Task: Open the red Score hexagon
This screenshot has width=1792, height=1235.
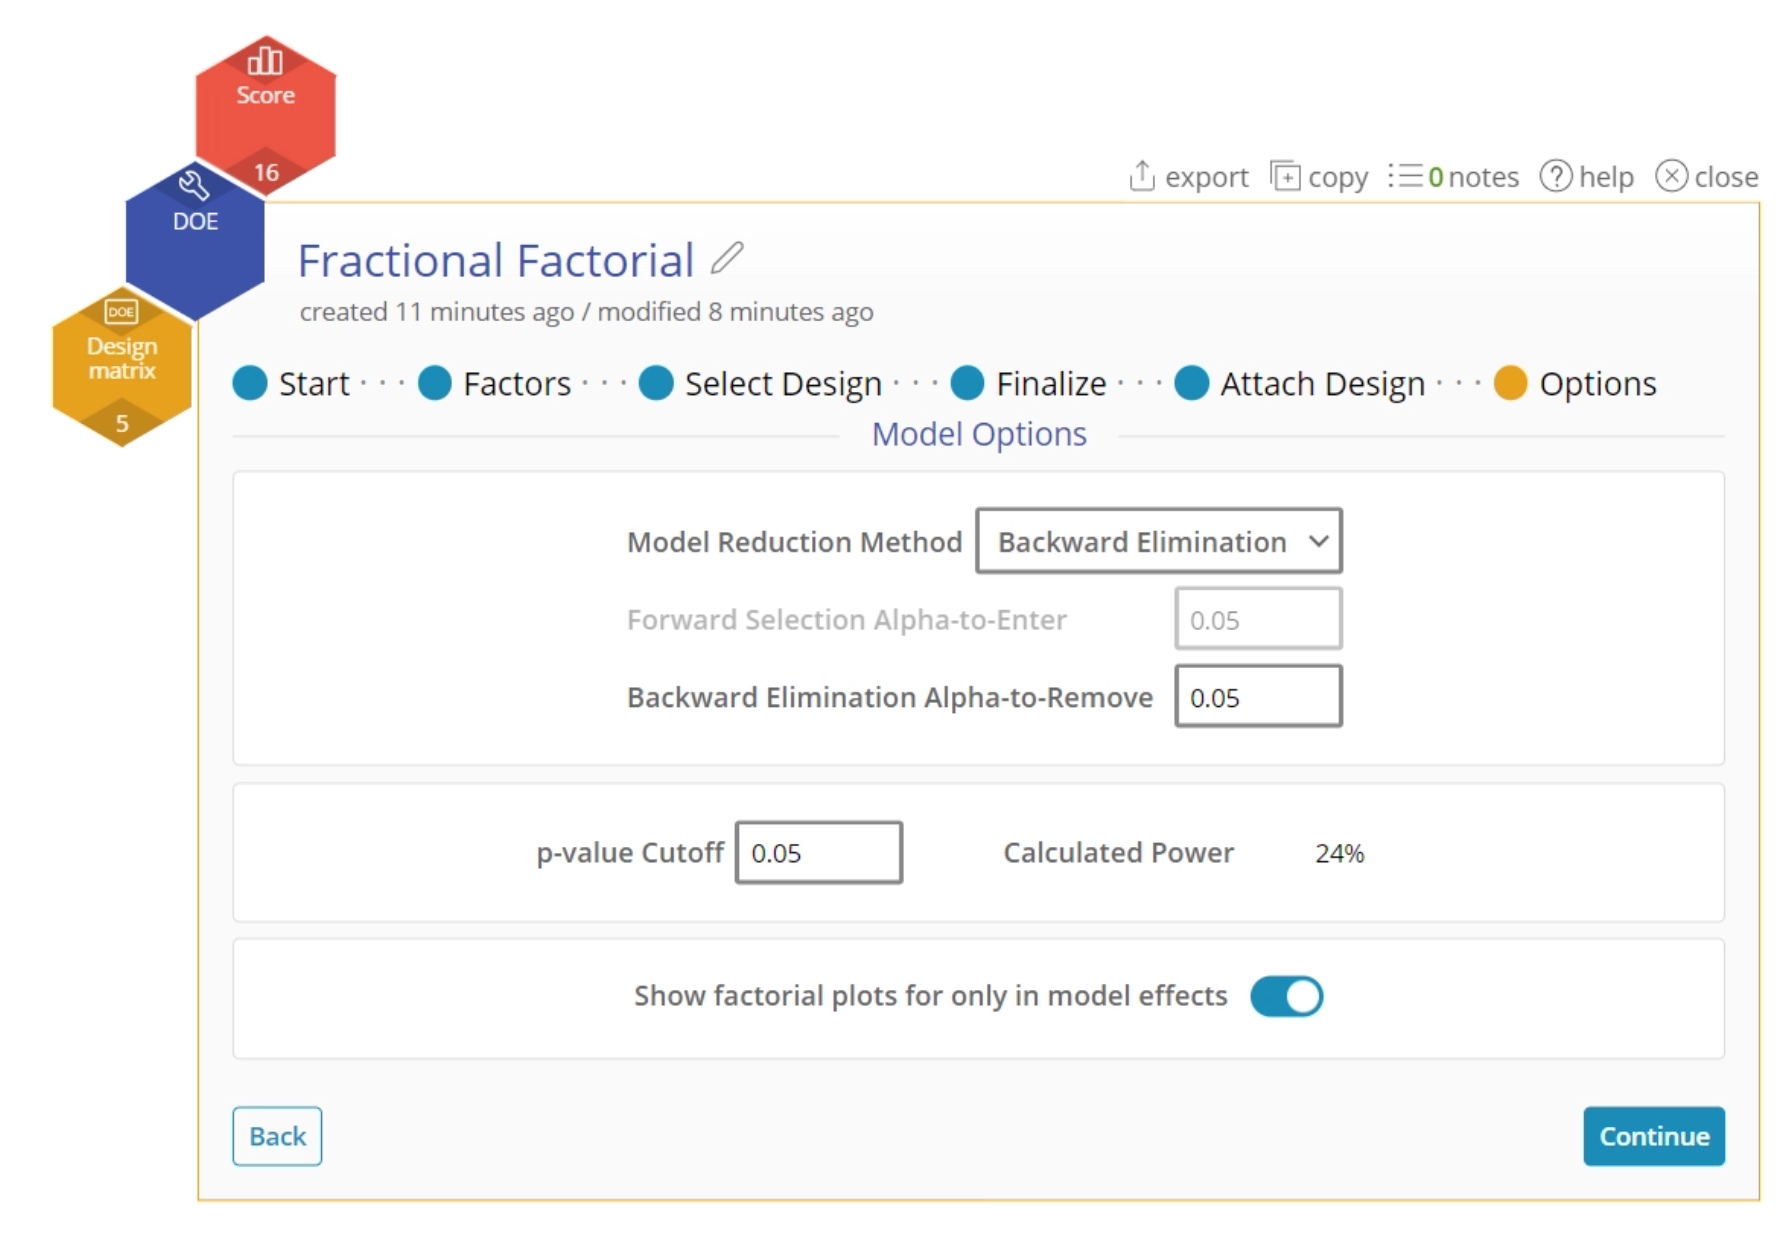Action: click(265, 110)
